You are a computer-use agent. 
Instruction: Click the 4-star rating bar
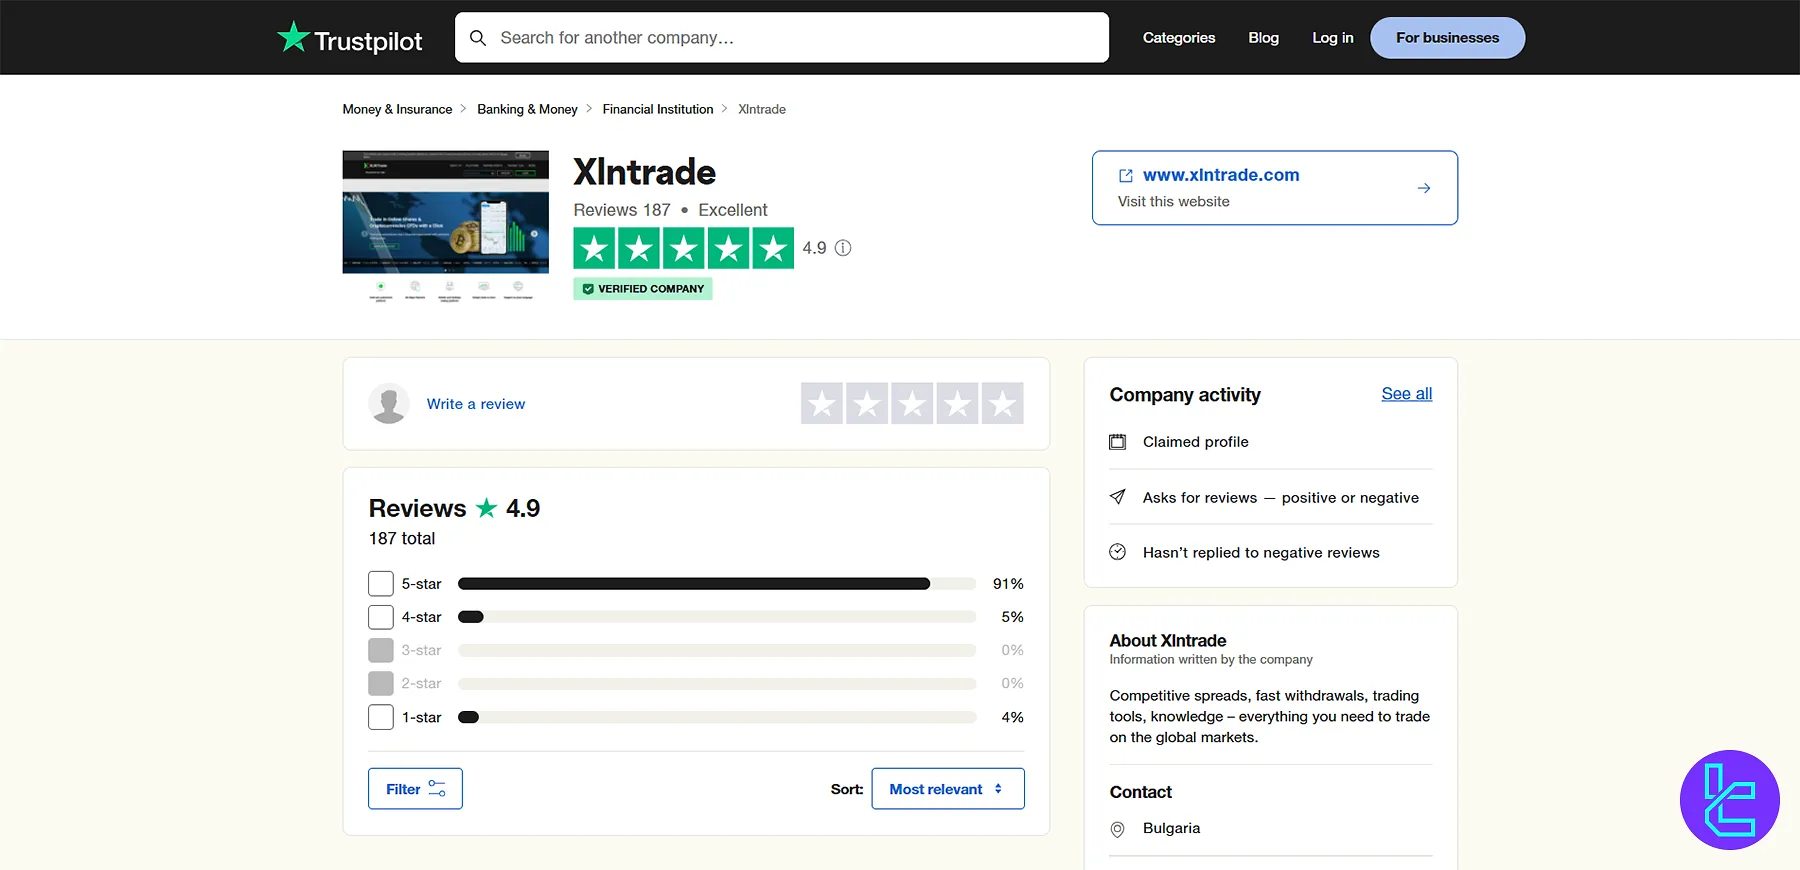click(717, 617)
